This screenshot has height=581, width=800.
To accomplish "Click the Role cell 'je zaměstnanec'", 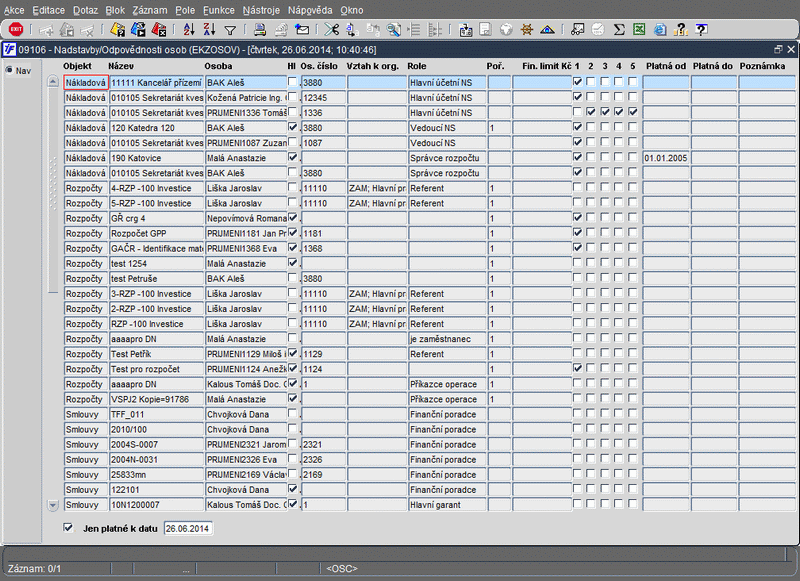I will [447, 339].
